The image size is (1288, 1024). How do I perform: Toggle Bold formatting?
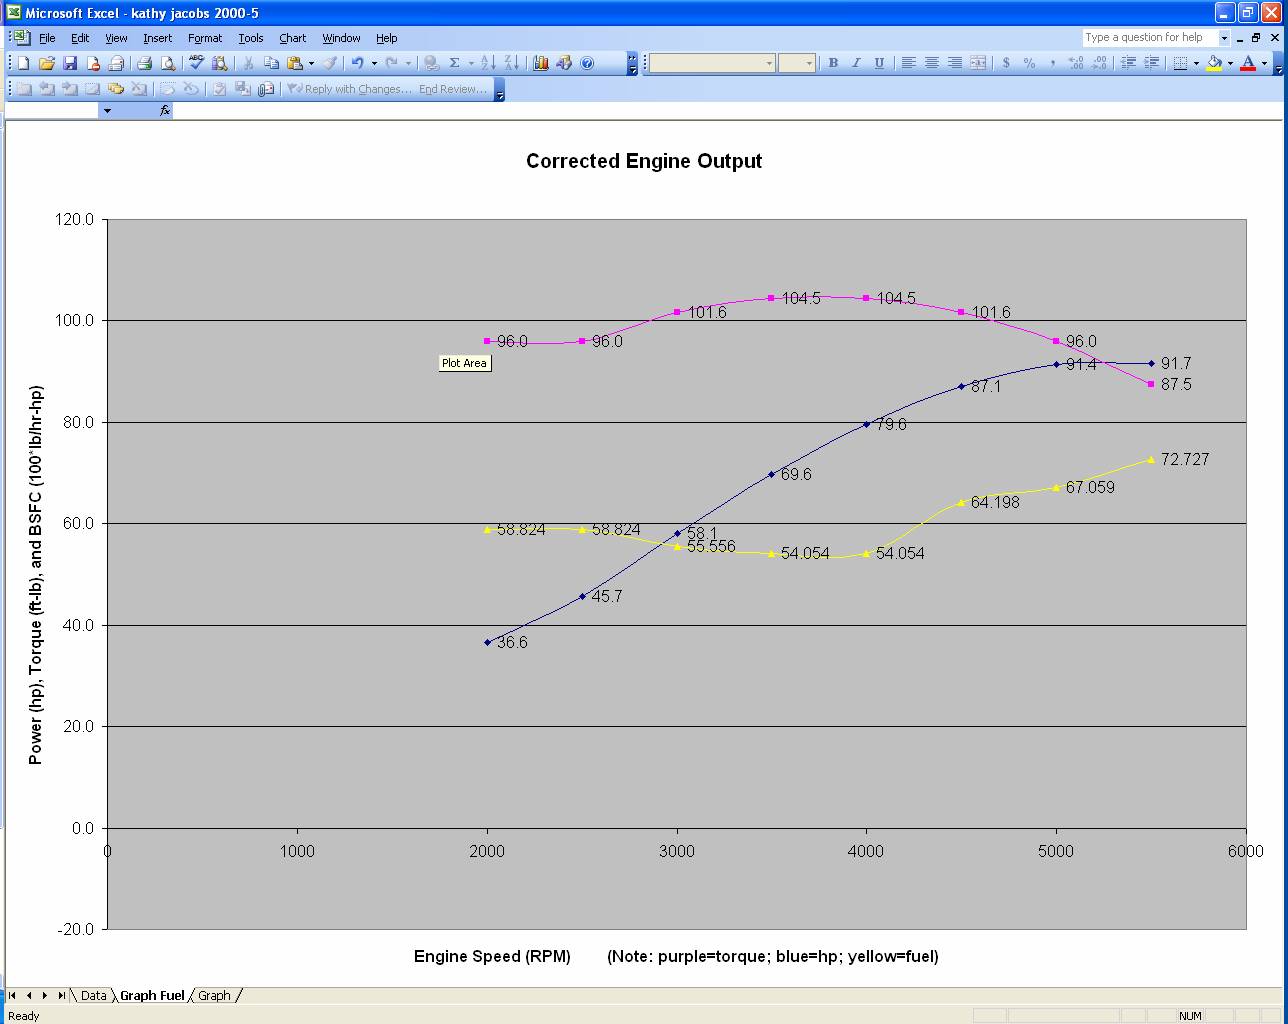point(833,63)
